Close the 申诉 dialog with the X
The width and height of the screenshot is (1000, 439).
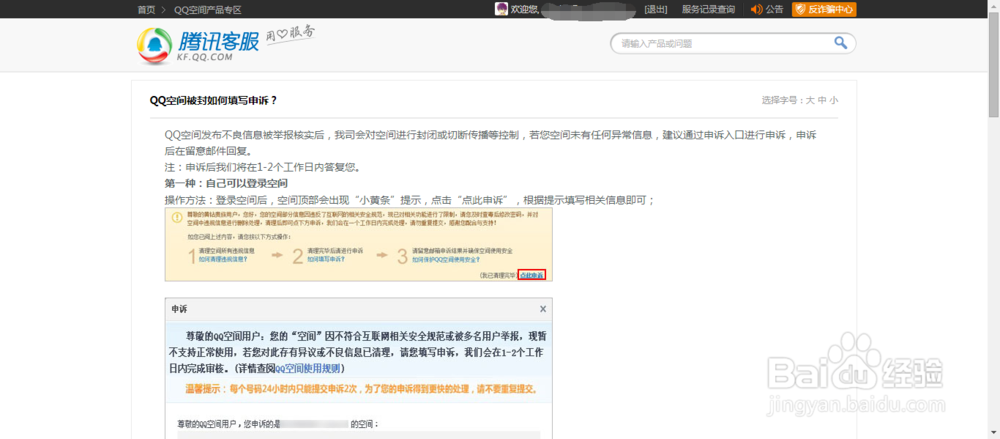coord(543,309)
